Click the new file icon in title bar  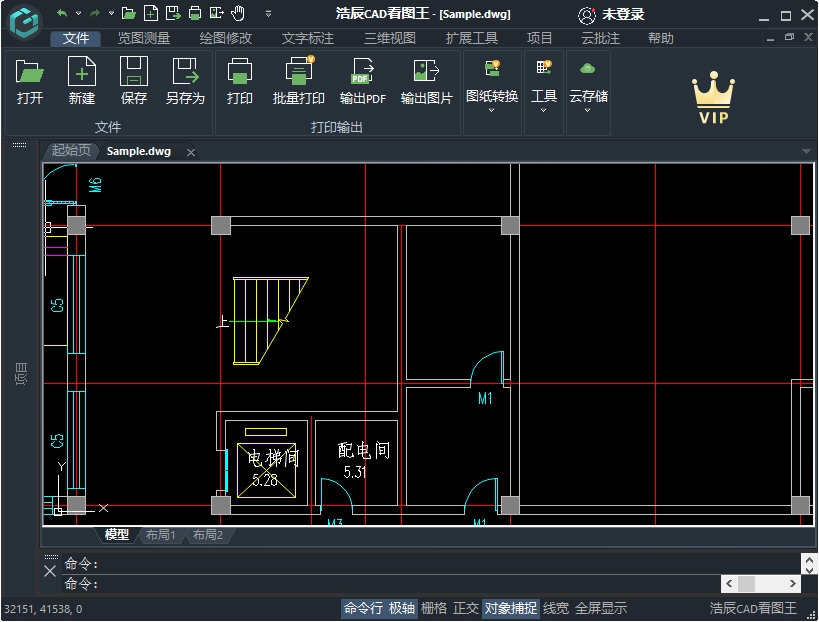(150, 13)
